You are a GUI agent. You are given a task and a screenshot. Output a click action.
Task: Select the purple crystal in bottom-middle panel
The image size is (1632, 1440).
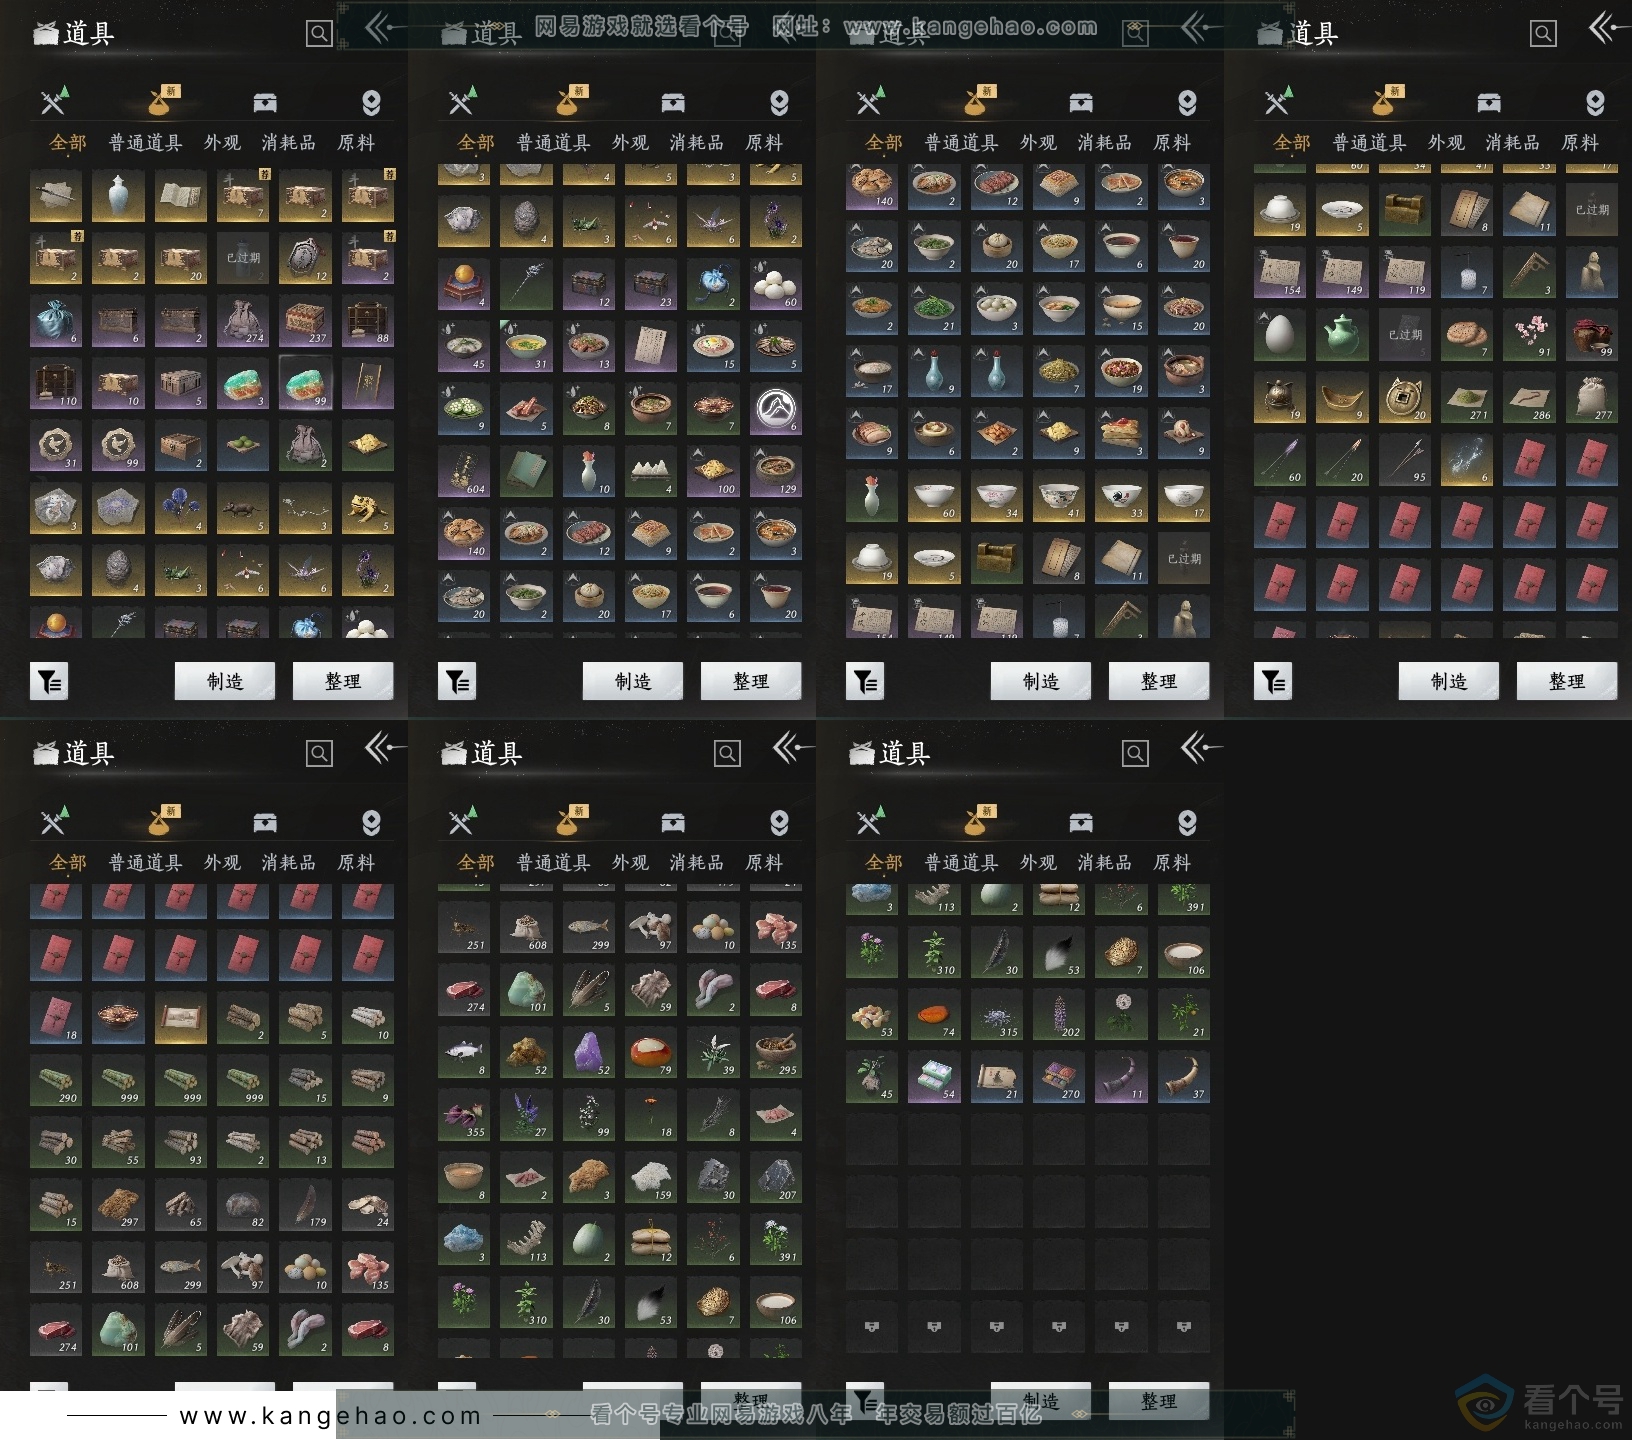589,1051
